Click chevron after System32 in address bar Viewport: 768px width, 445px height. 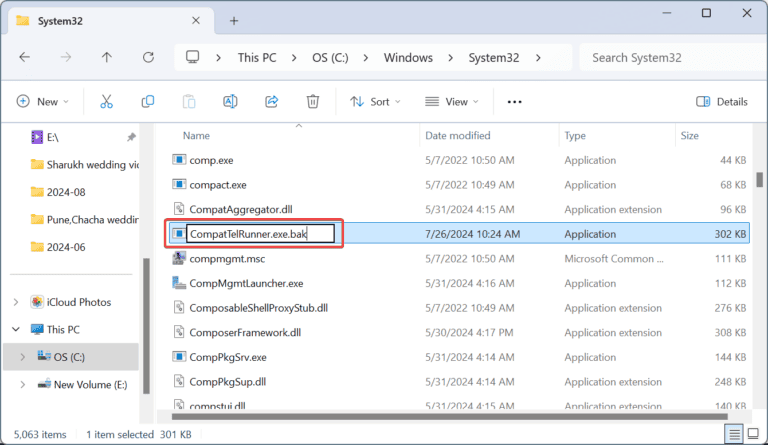pos(538,58)
